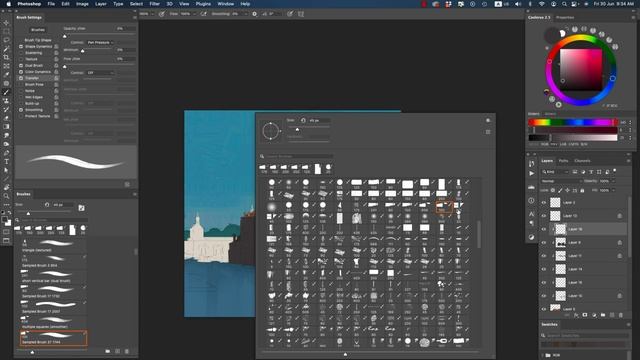Open macOS Spotlight search

(564, 4)
